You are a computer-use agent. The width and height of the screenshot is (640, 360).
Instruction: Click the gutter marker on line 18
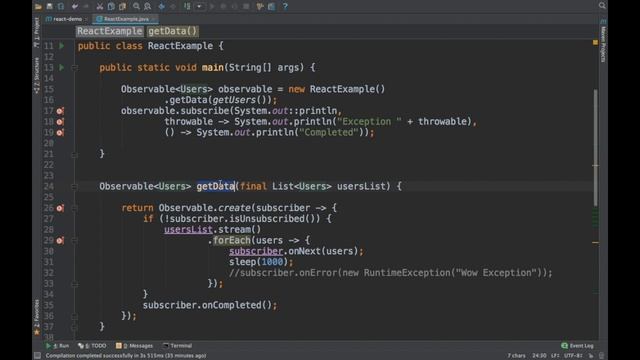coord(60,121)
